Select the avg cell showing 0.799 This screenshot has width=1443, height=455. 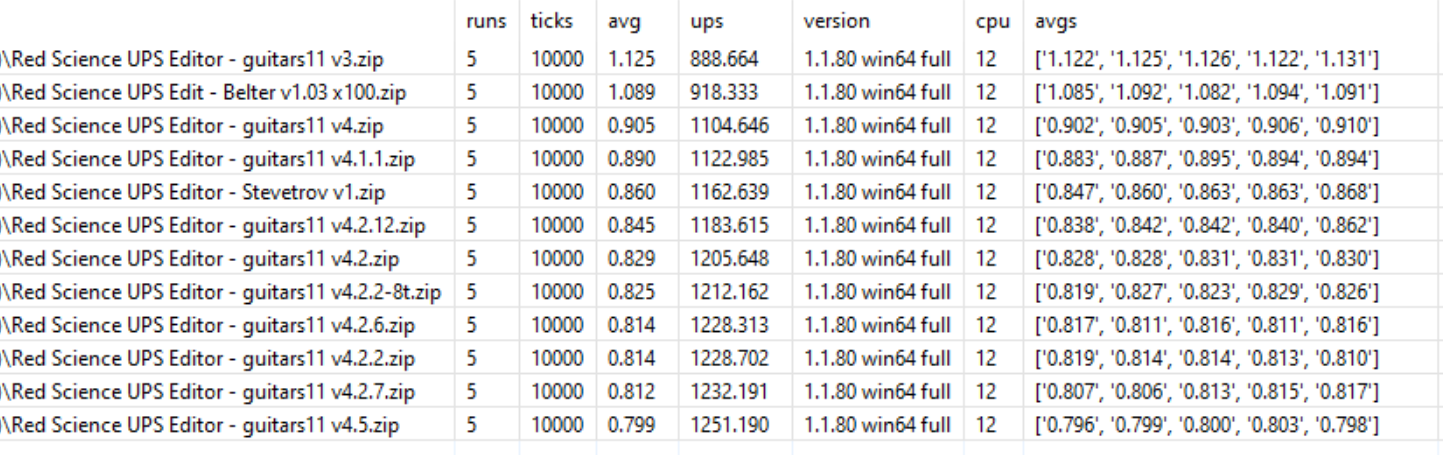click(x=631, y=425)
